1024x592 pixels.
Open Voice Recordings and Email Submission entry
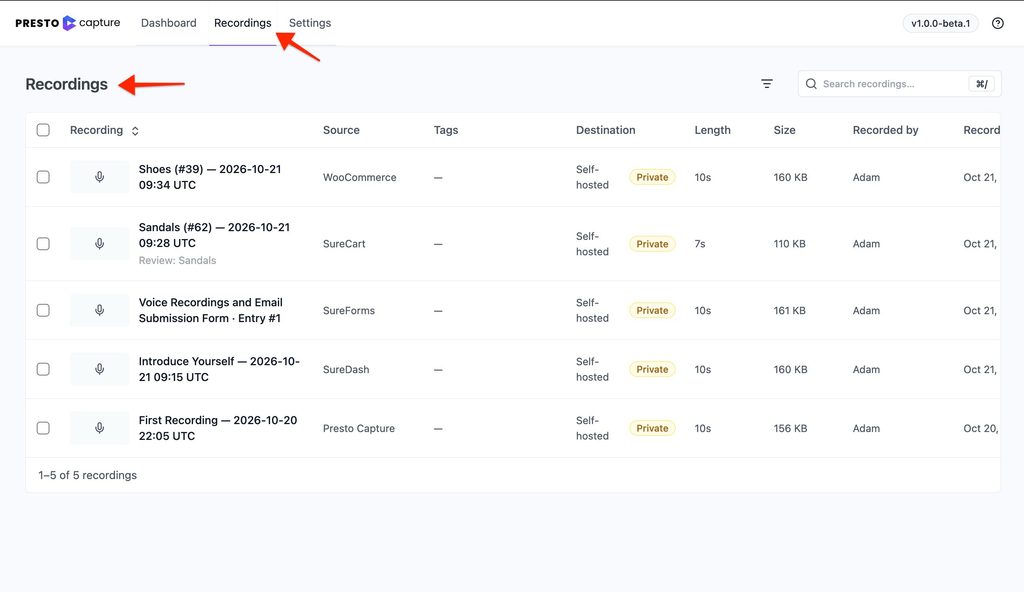(210, 310)
